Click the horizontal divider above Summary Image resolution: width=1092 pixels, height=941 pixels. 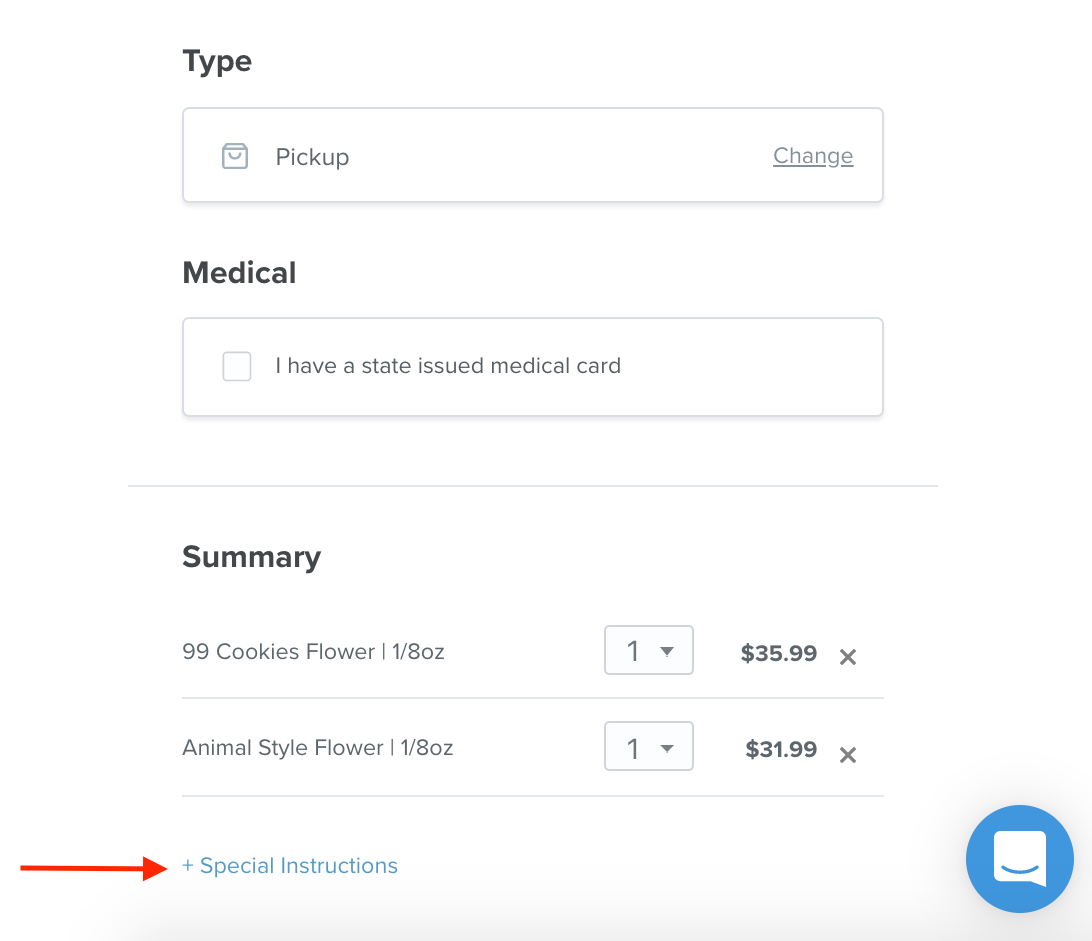tap(532, 486)
